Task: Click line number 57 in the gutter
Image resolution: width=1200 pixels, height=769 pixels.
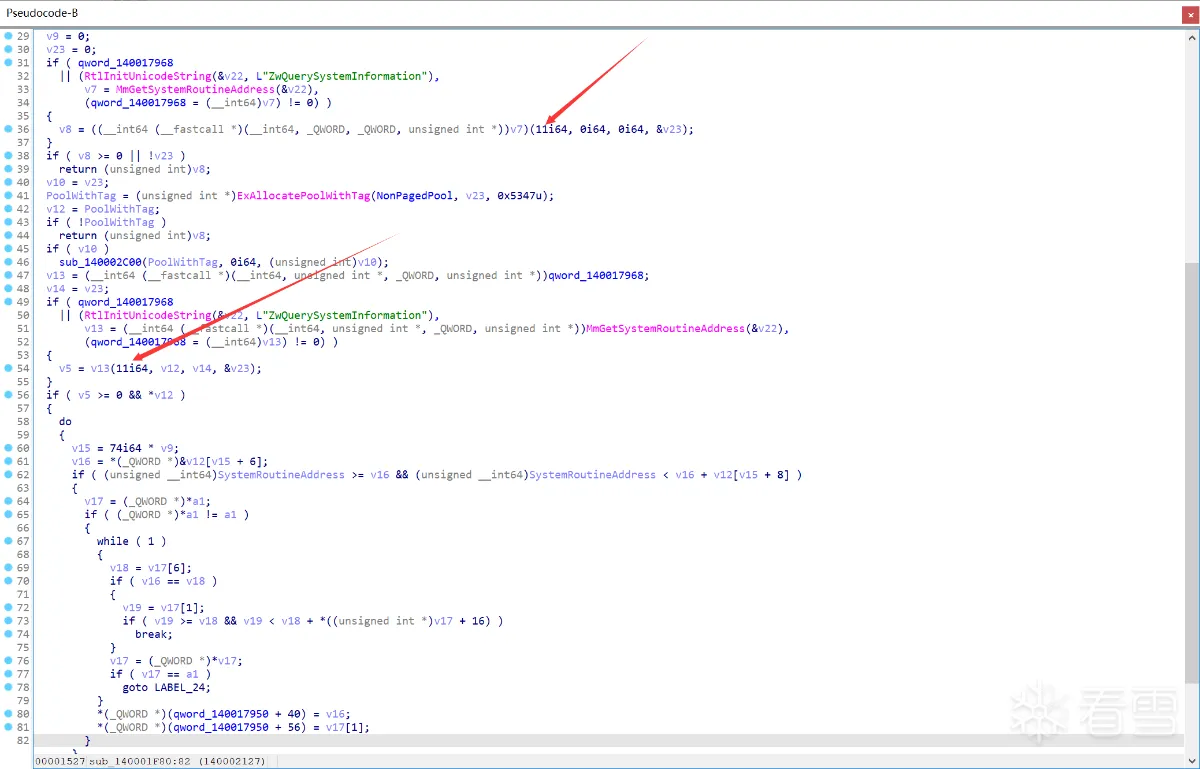Action: click(24, 408)
